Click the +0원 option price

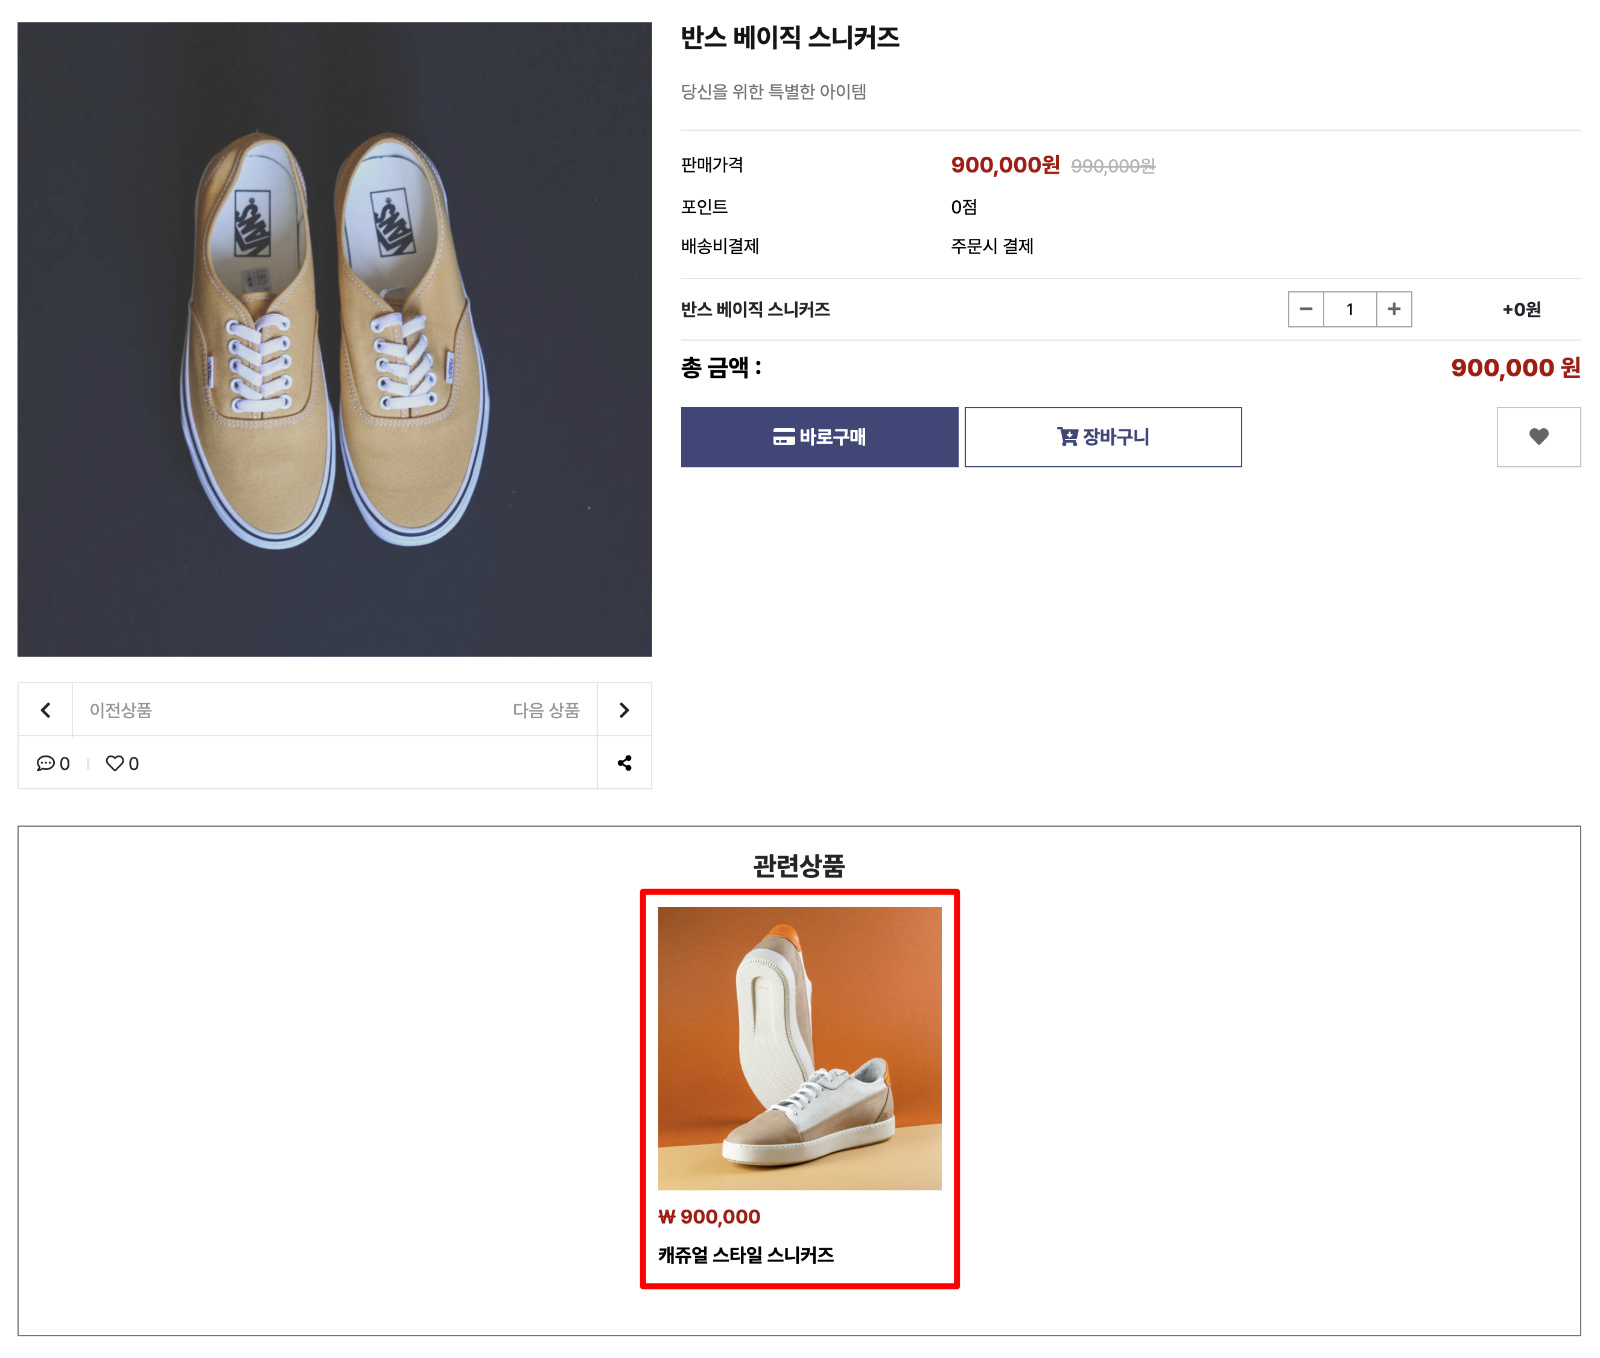pyautogui.click(x=1521, y=310)
